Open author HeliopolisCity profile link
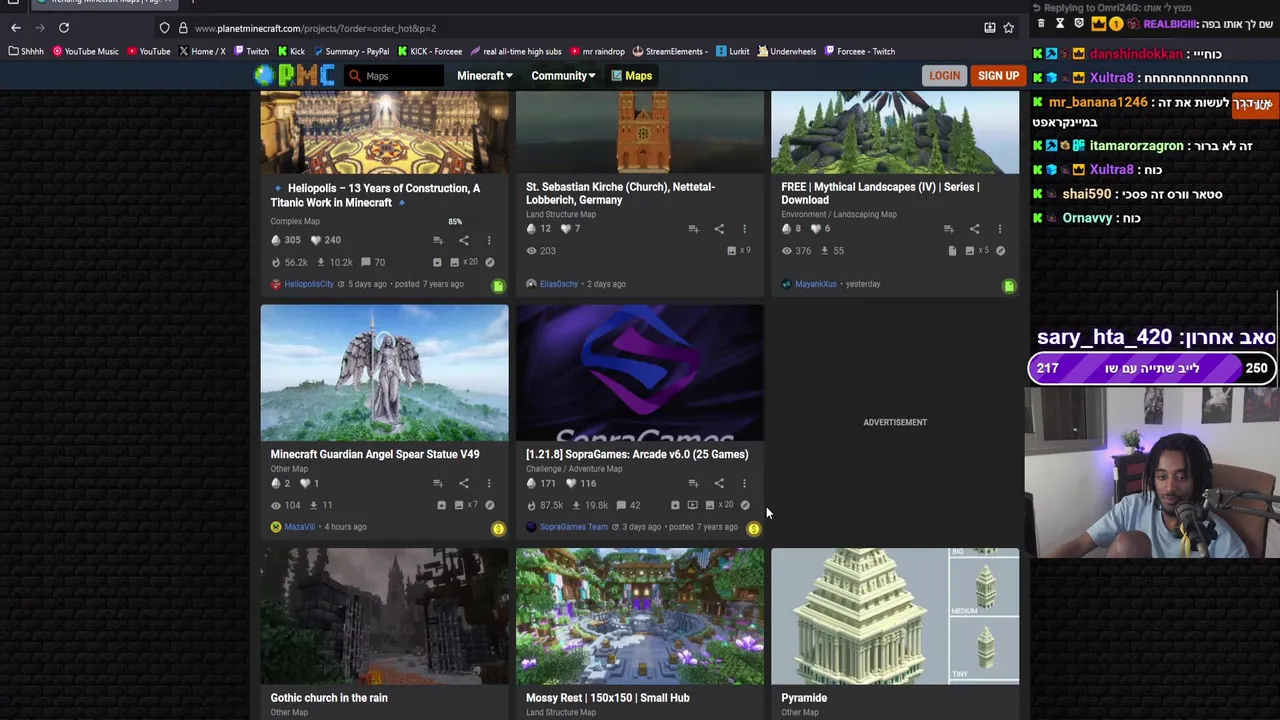The height and width of the screenshot is (720, 1280). click(308, 284)
